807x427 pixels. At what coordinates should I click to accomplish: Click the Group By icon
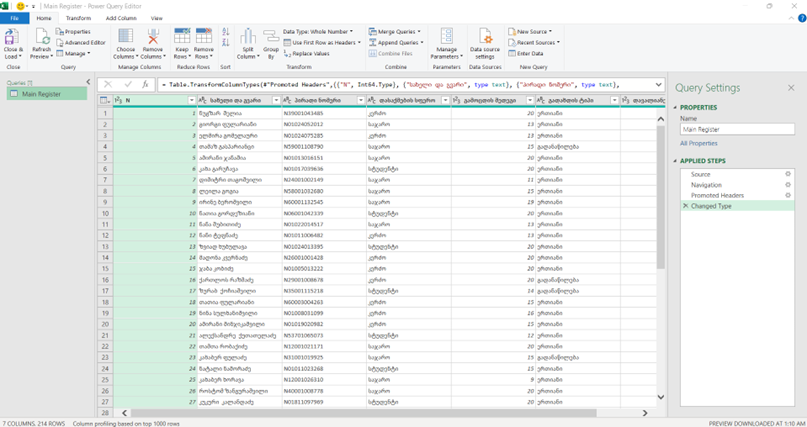pyautogui.click(x=271, y=38)
